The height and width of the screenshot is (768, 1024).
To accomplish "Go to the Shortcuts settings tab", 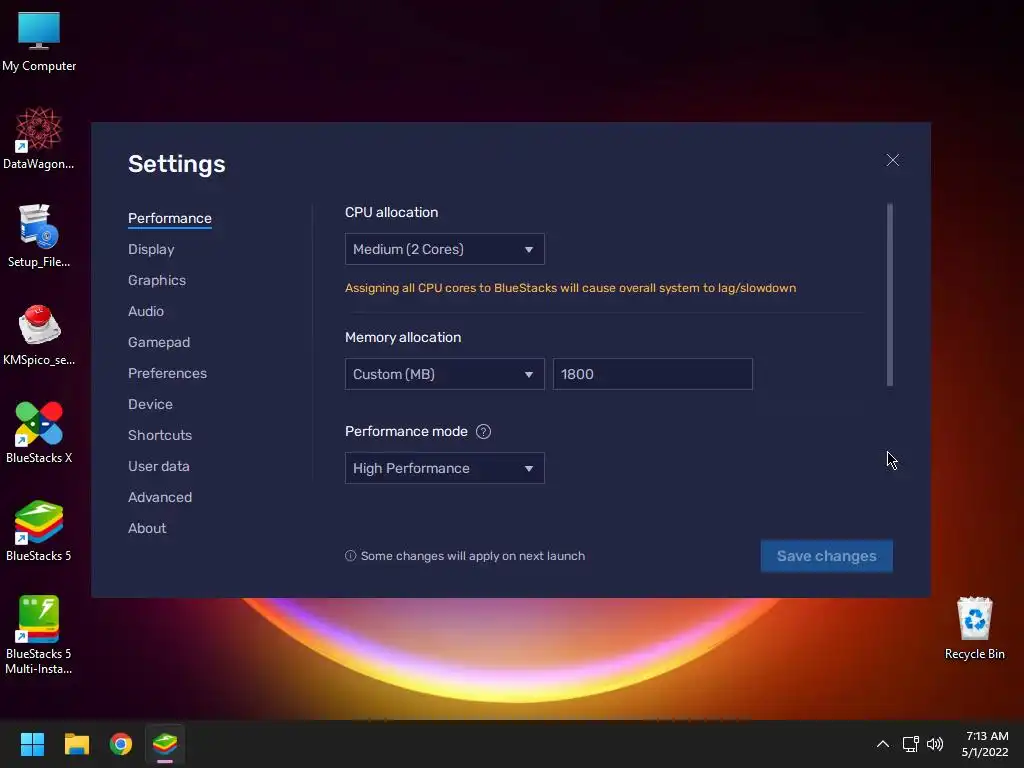I will [x=160, y=436].
